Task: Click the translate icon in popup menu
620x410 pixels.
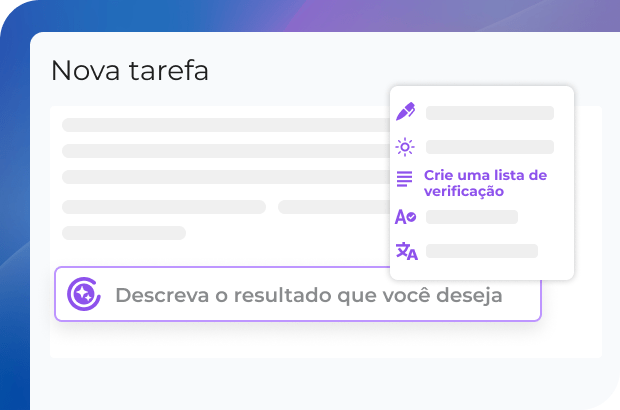Action: (406, 250)
